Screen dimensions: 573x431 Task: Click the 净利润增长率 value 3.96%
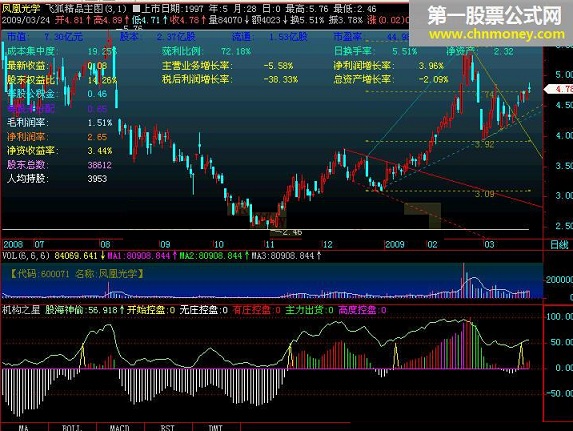click(431, 66)
